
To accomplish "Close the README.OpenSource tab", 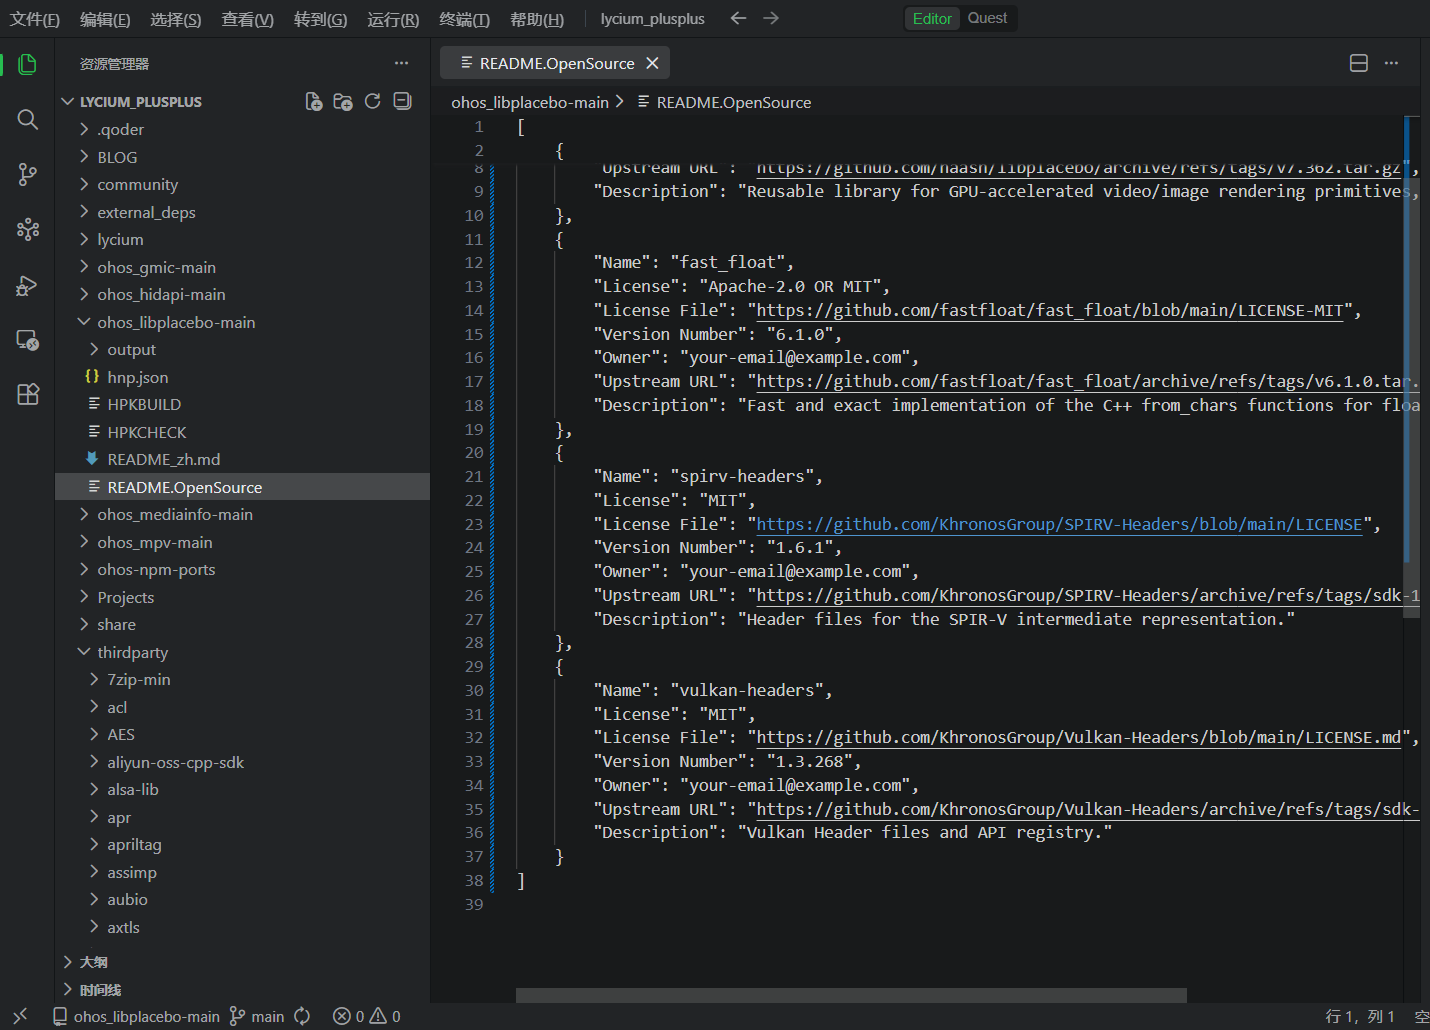I will (652, 63).
